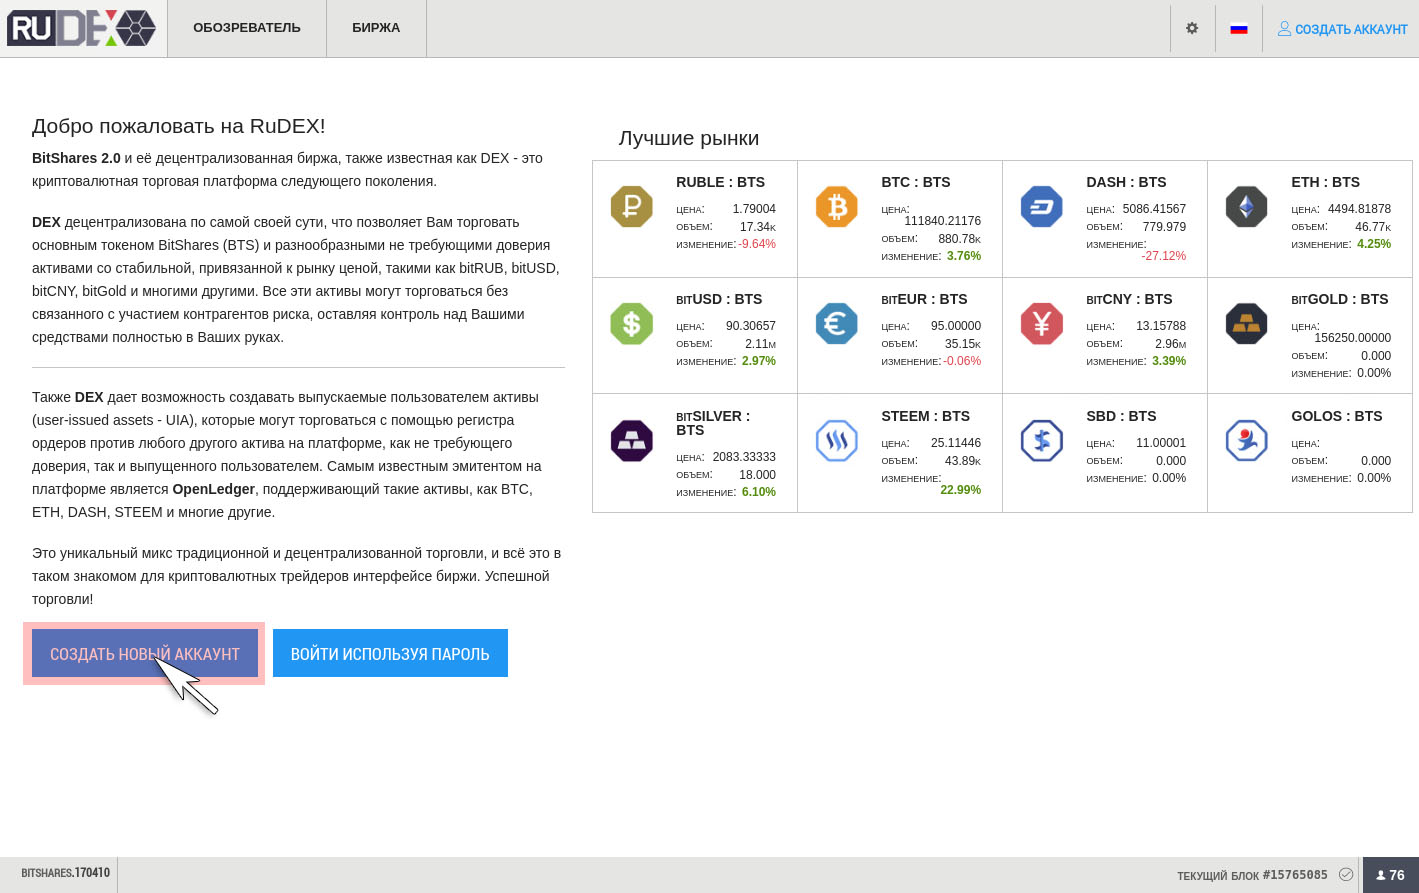Screen dimensions: 1419x893
Task: Click СОЗДАТЬ АККАУНТ link in header
Action: click(1342, 29)
